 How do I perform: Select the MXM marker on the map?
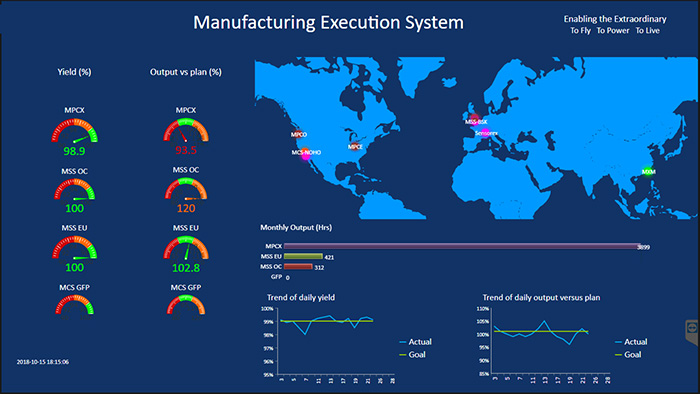click(648, 171)
